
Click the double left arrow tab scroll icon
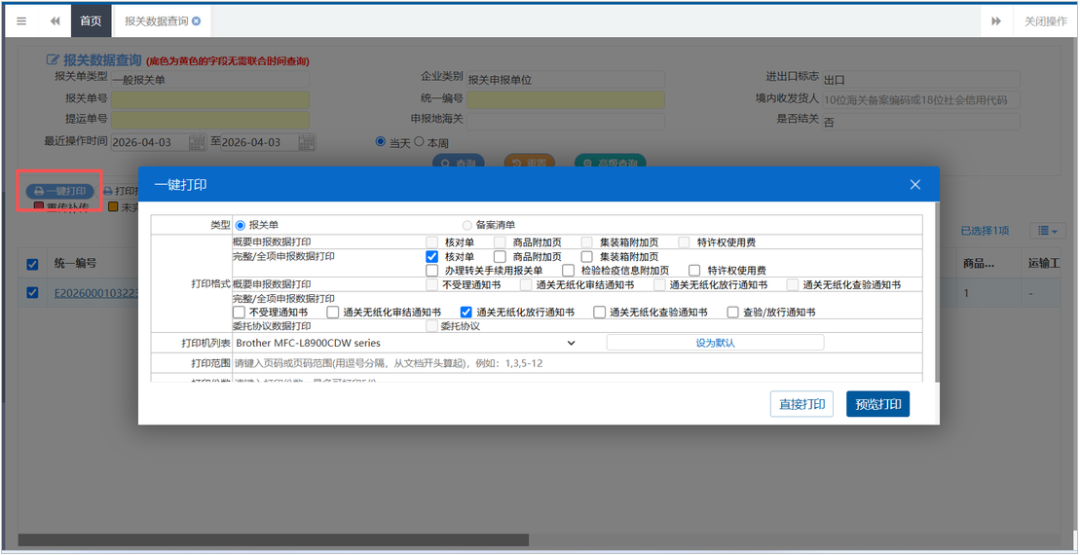coord(55,21)
